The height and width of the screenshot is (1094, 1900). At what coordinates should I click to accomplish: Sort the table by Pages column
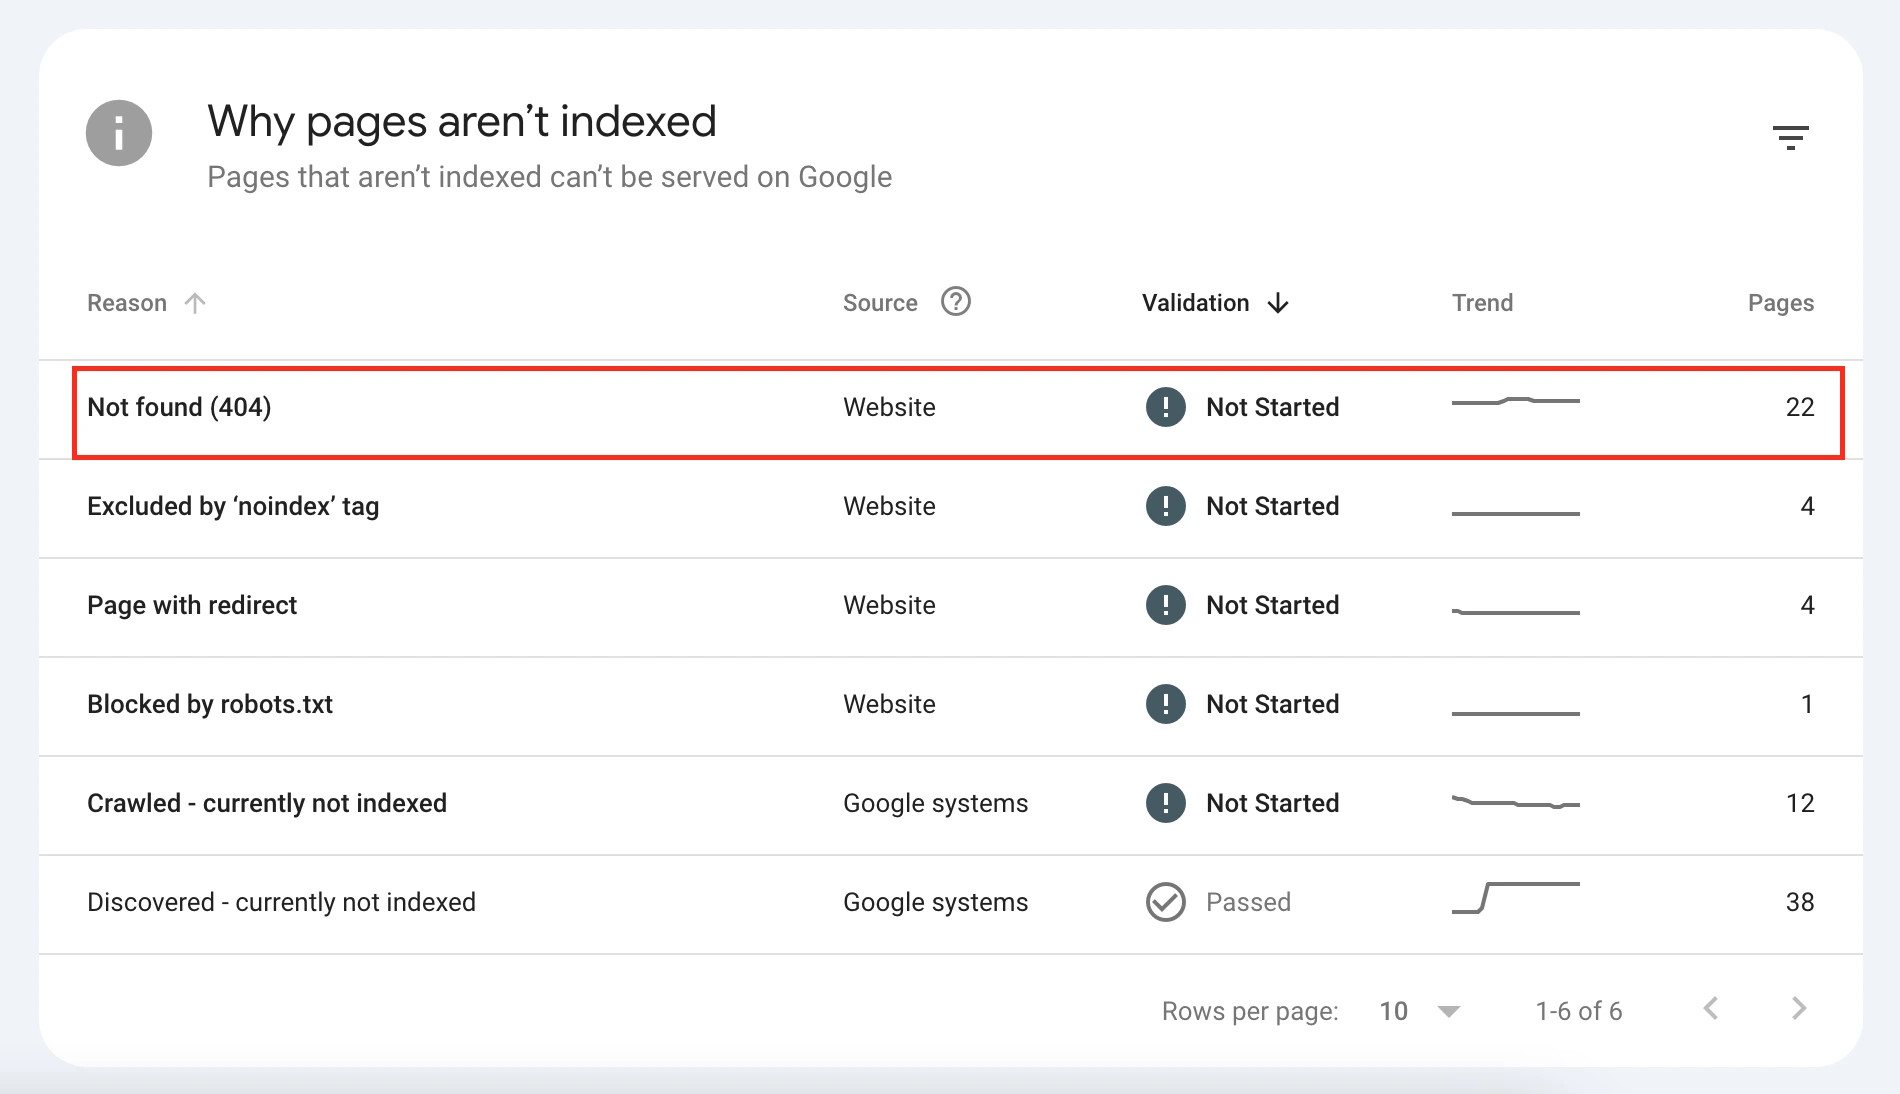(x=1780, y=303)
